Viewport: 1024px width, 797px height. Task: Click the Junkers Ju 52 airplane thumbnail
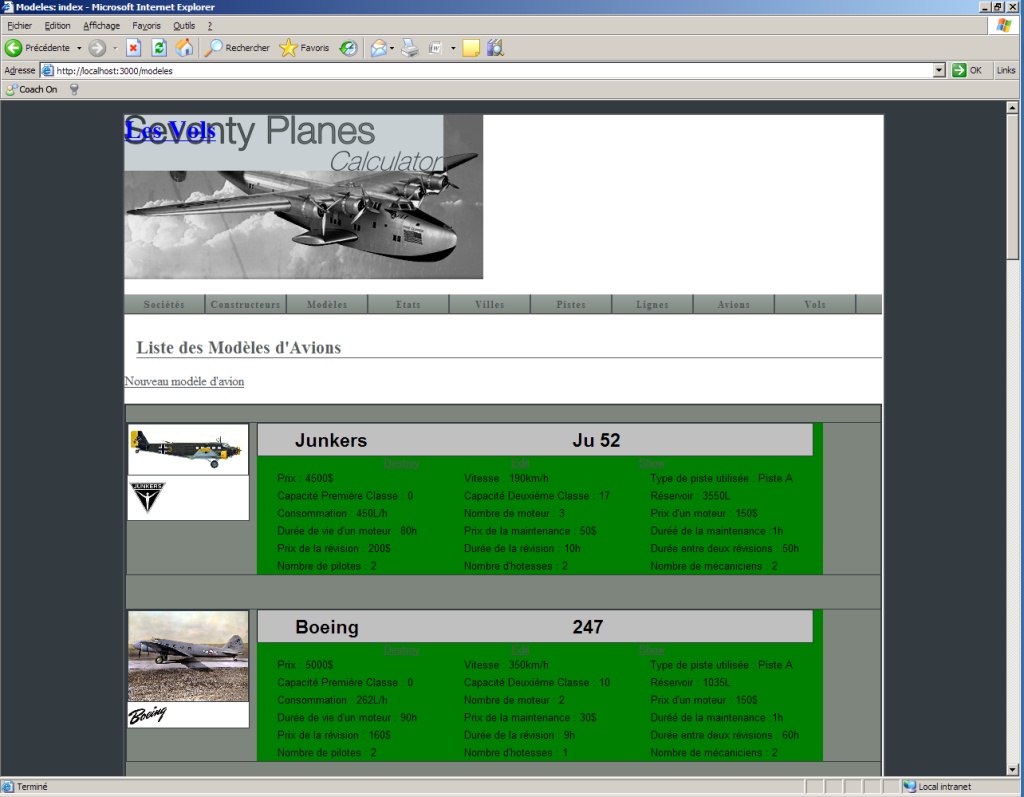188,449
